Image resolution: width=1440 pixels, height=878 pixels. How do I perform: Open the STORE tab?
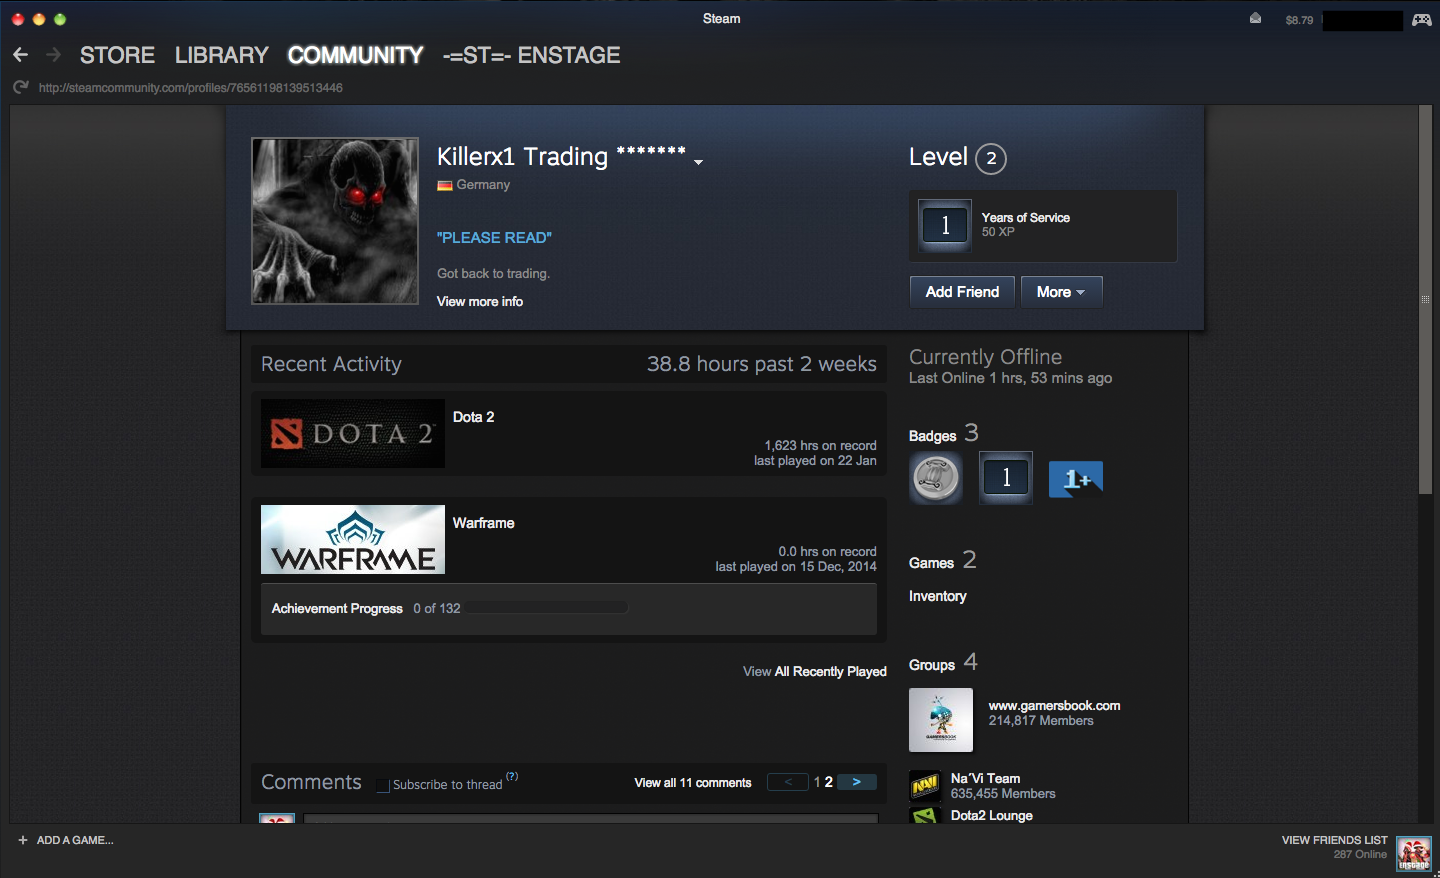(117, 55)
